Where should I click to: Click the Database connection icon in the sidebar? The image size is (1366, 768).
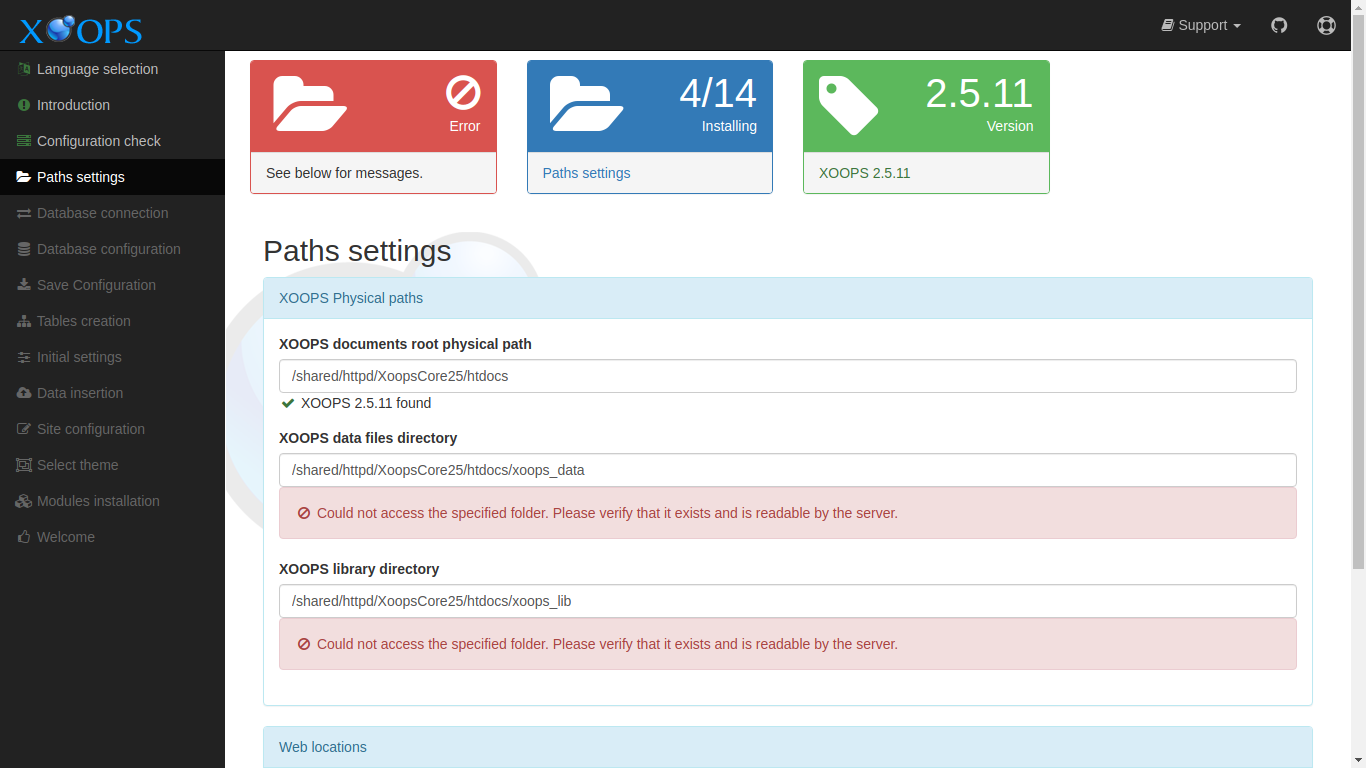coord(22,213)
